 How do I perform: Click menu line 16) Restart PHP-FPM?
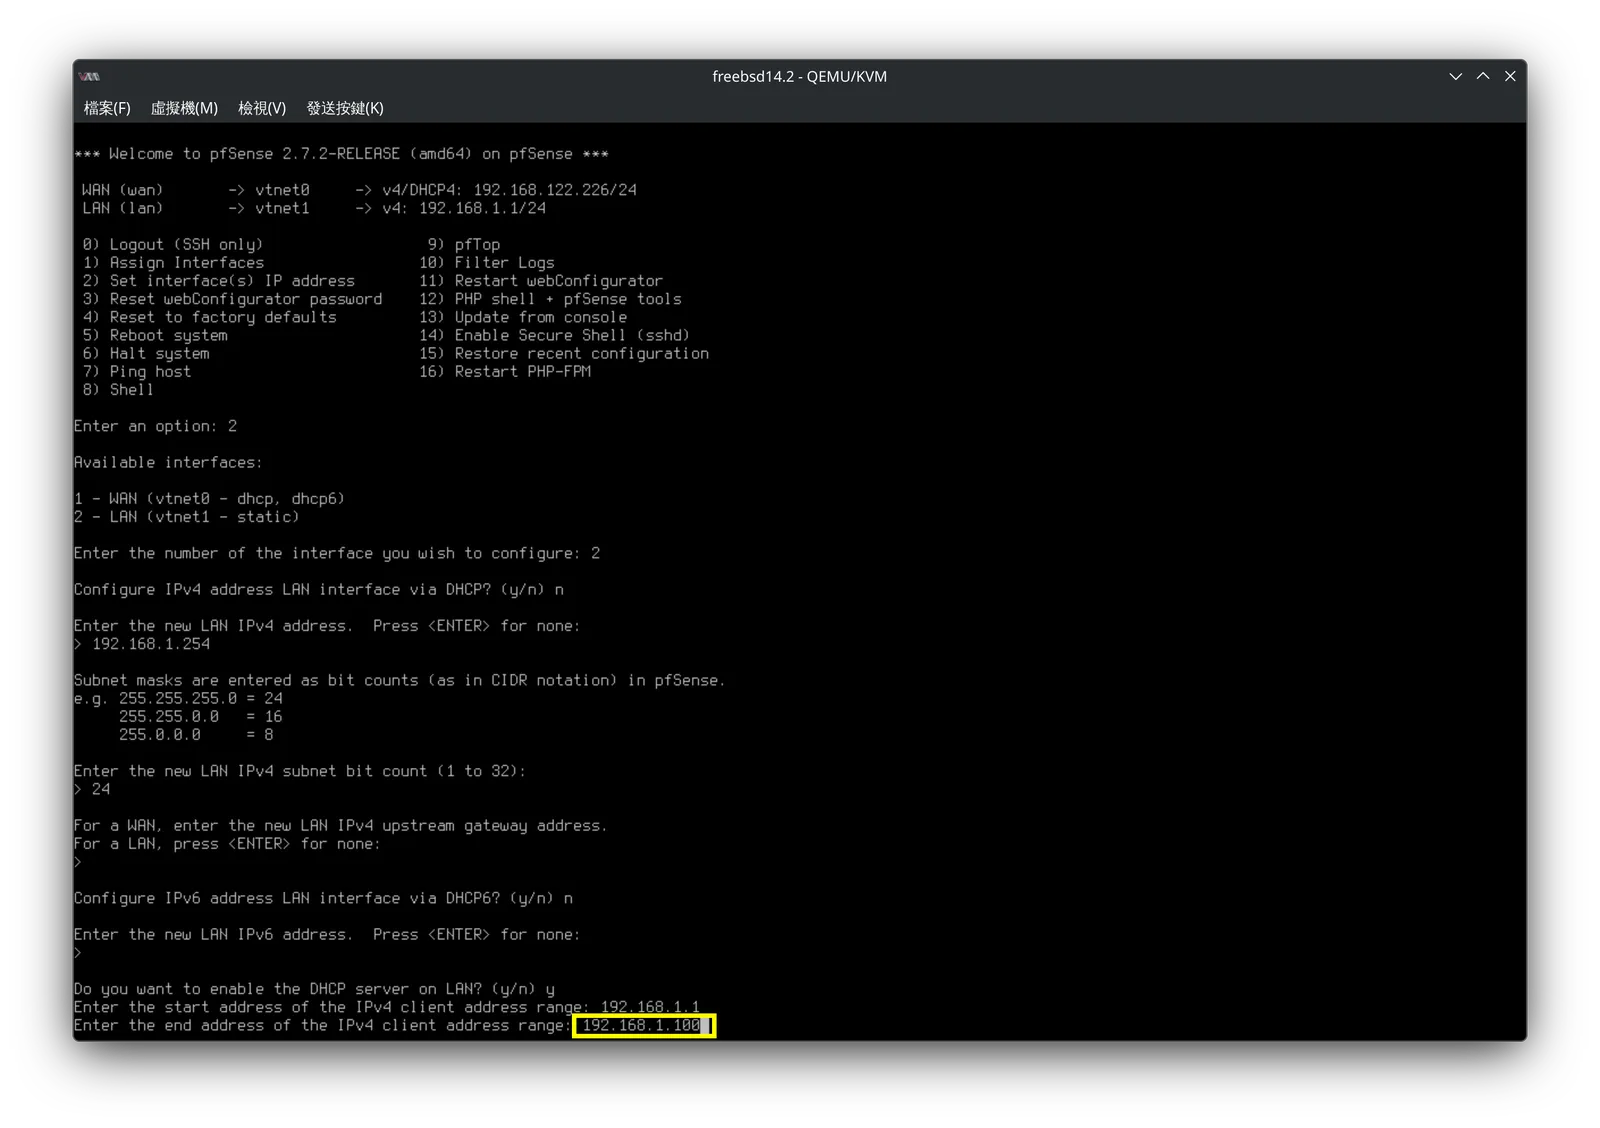[x=505, y=372]
